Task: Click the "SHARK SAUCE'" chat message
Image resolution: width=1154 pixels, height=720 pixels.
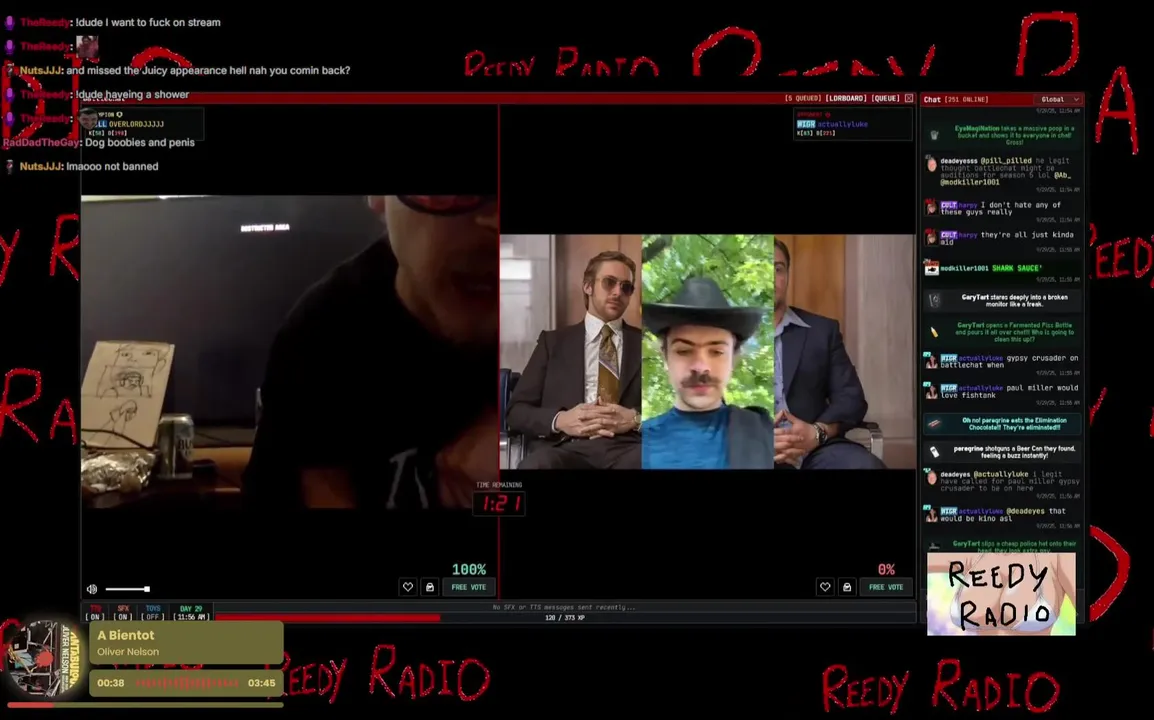Action: coord(1016,268)
